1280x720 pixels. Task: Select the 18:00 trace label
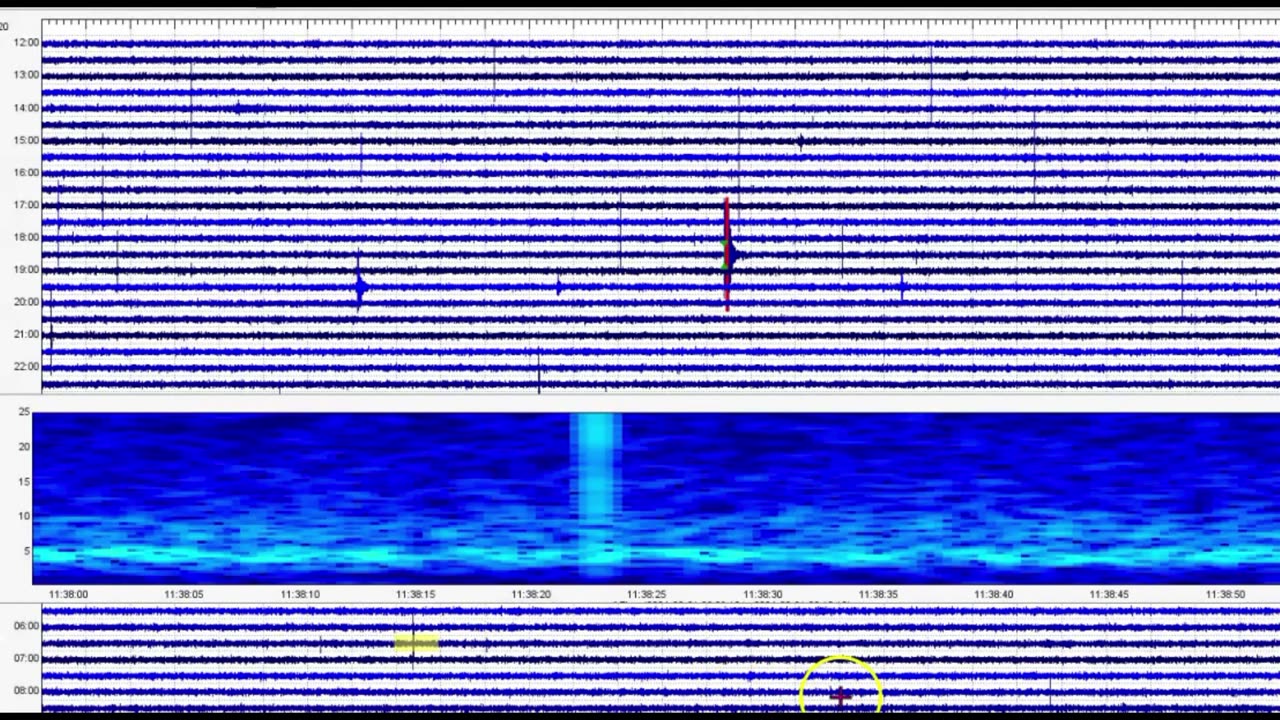click(x=27, y=237)
